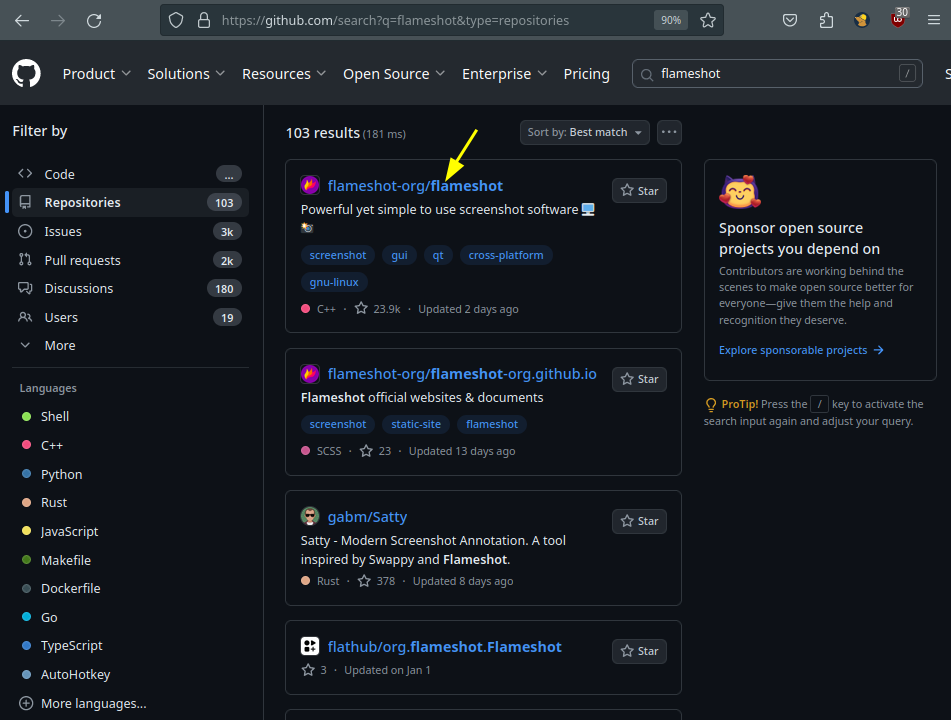Click the 90% zoom level badge
Image resolution: width=951 pixels, height=720 pixels.
(x=671, y=21)
